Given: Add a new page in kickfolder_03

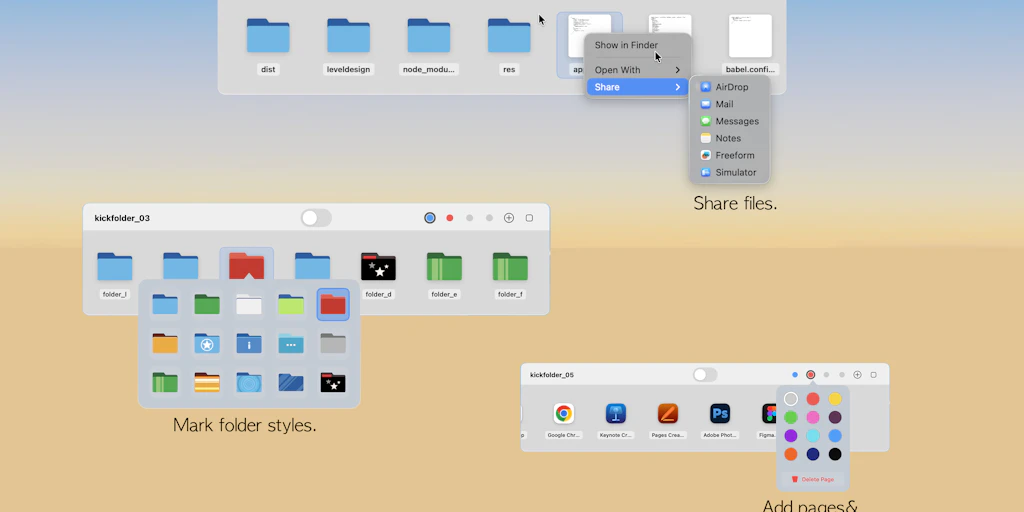Looking at the screenshot, I should point(509,218).
